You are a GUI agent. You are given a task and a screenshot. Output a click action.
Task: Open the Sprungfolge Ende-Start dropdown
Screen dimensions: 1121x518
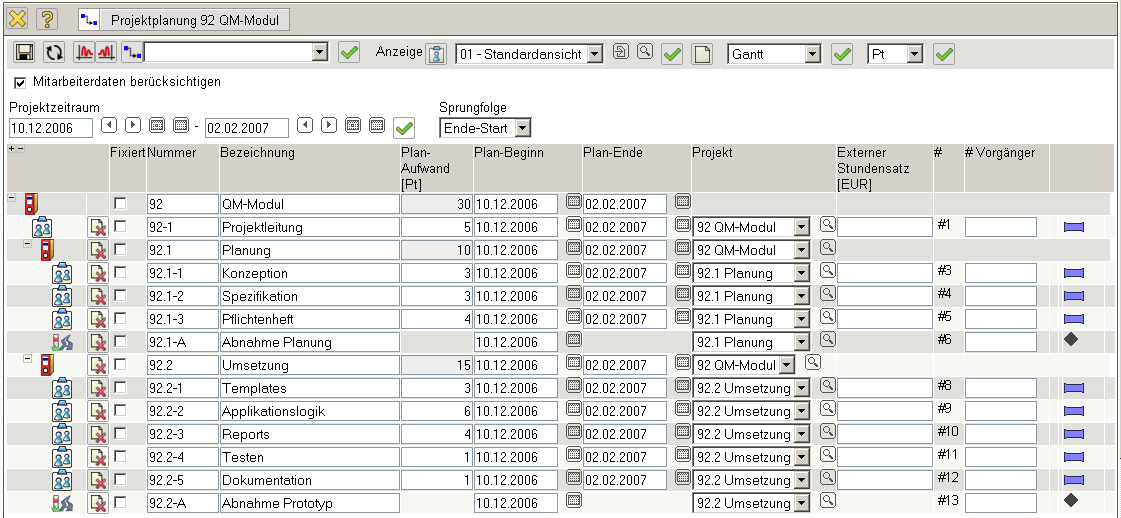(x=523, y=128)
